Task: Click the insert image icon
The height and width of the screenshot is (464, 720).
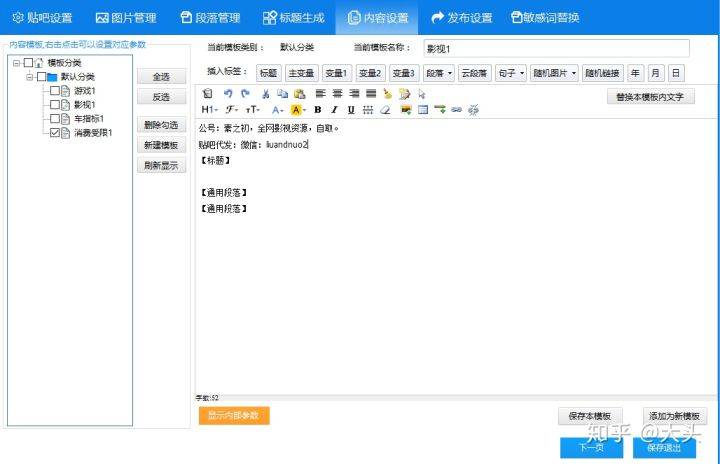Action: [406, 110]
